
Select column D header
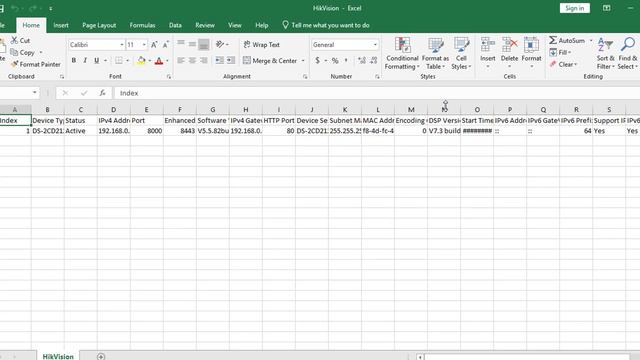(113, 109)
